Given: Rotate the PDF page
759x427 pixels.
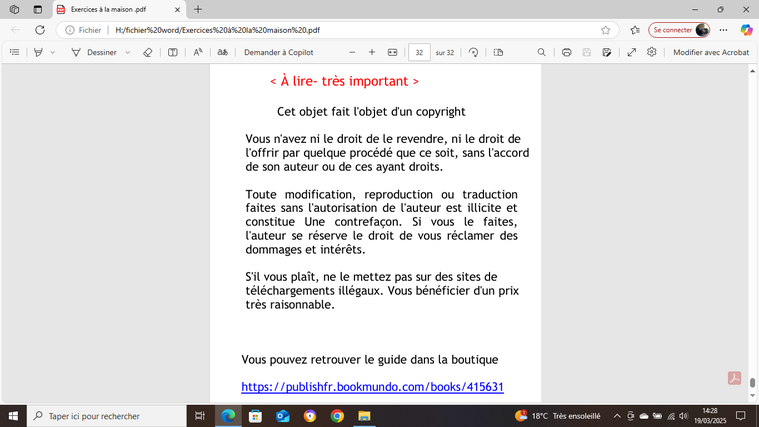Looking at the screenshot, I should tap(473, 52).
